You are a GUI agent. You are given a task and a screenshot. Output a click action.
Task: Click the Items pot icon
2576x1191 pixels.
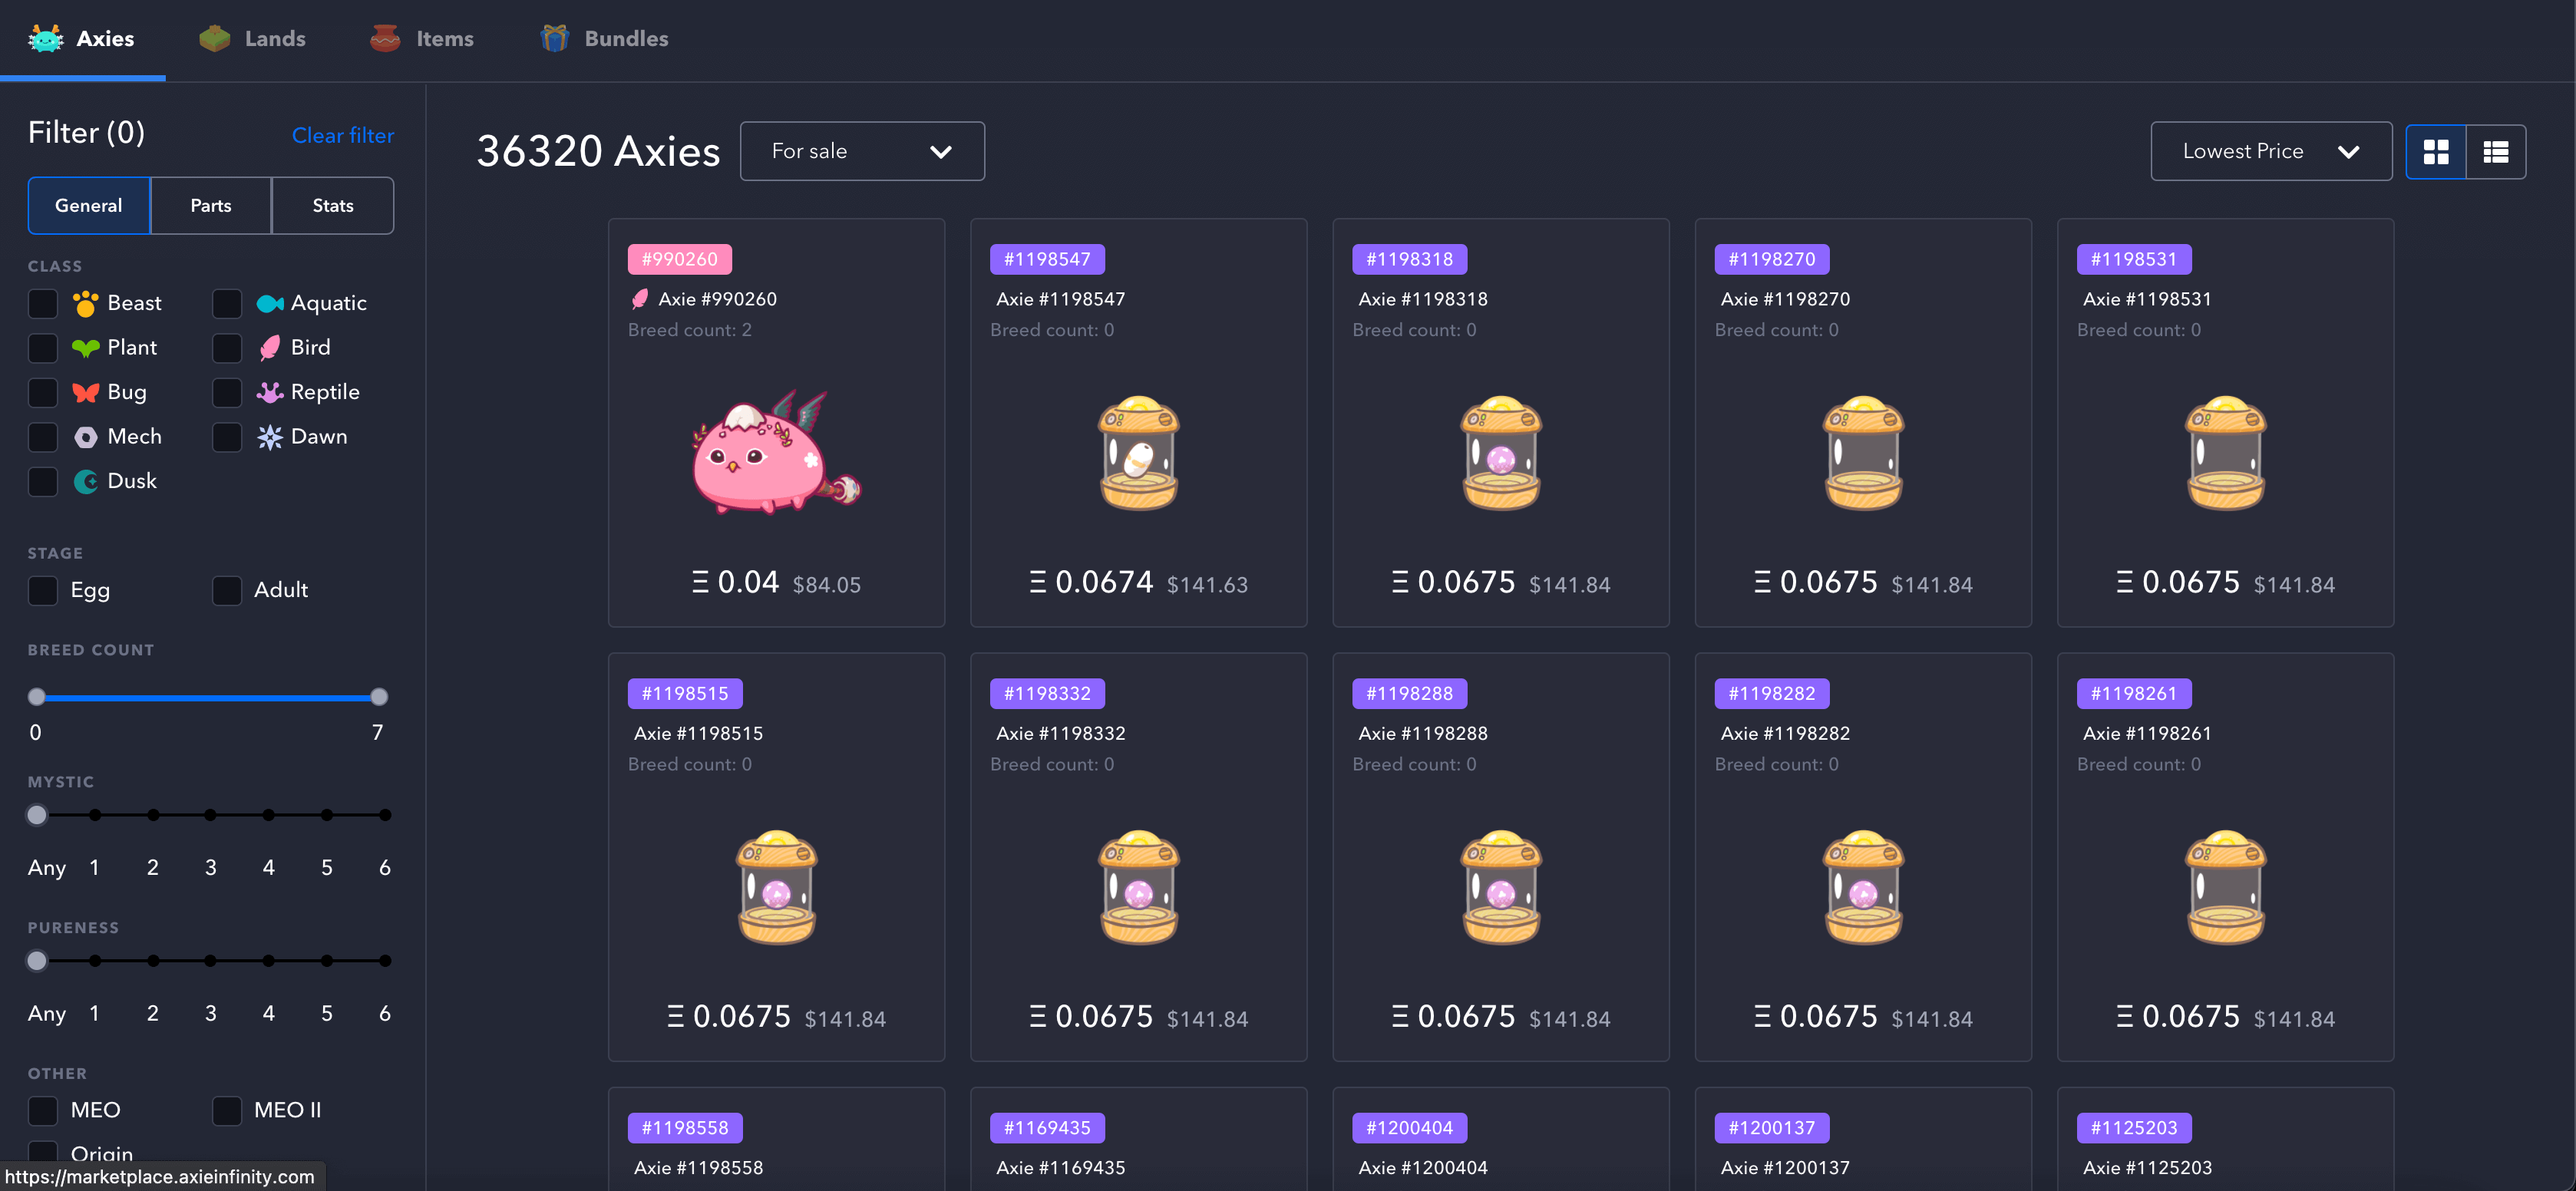point(385,39)
